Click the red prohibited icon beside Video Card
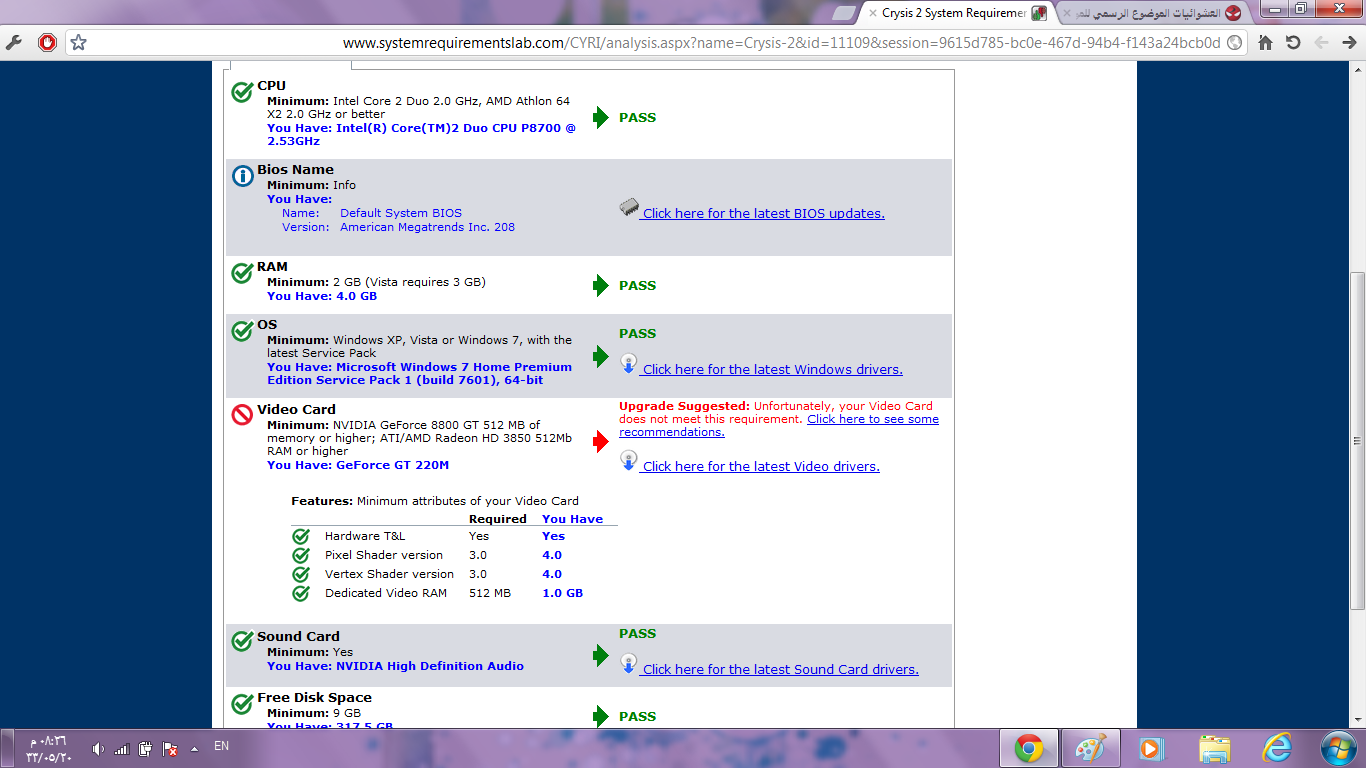Viewport: 1366px width, 768px height. [242, 415]
